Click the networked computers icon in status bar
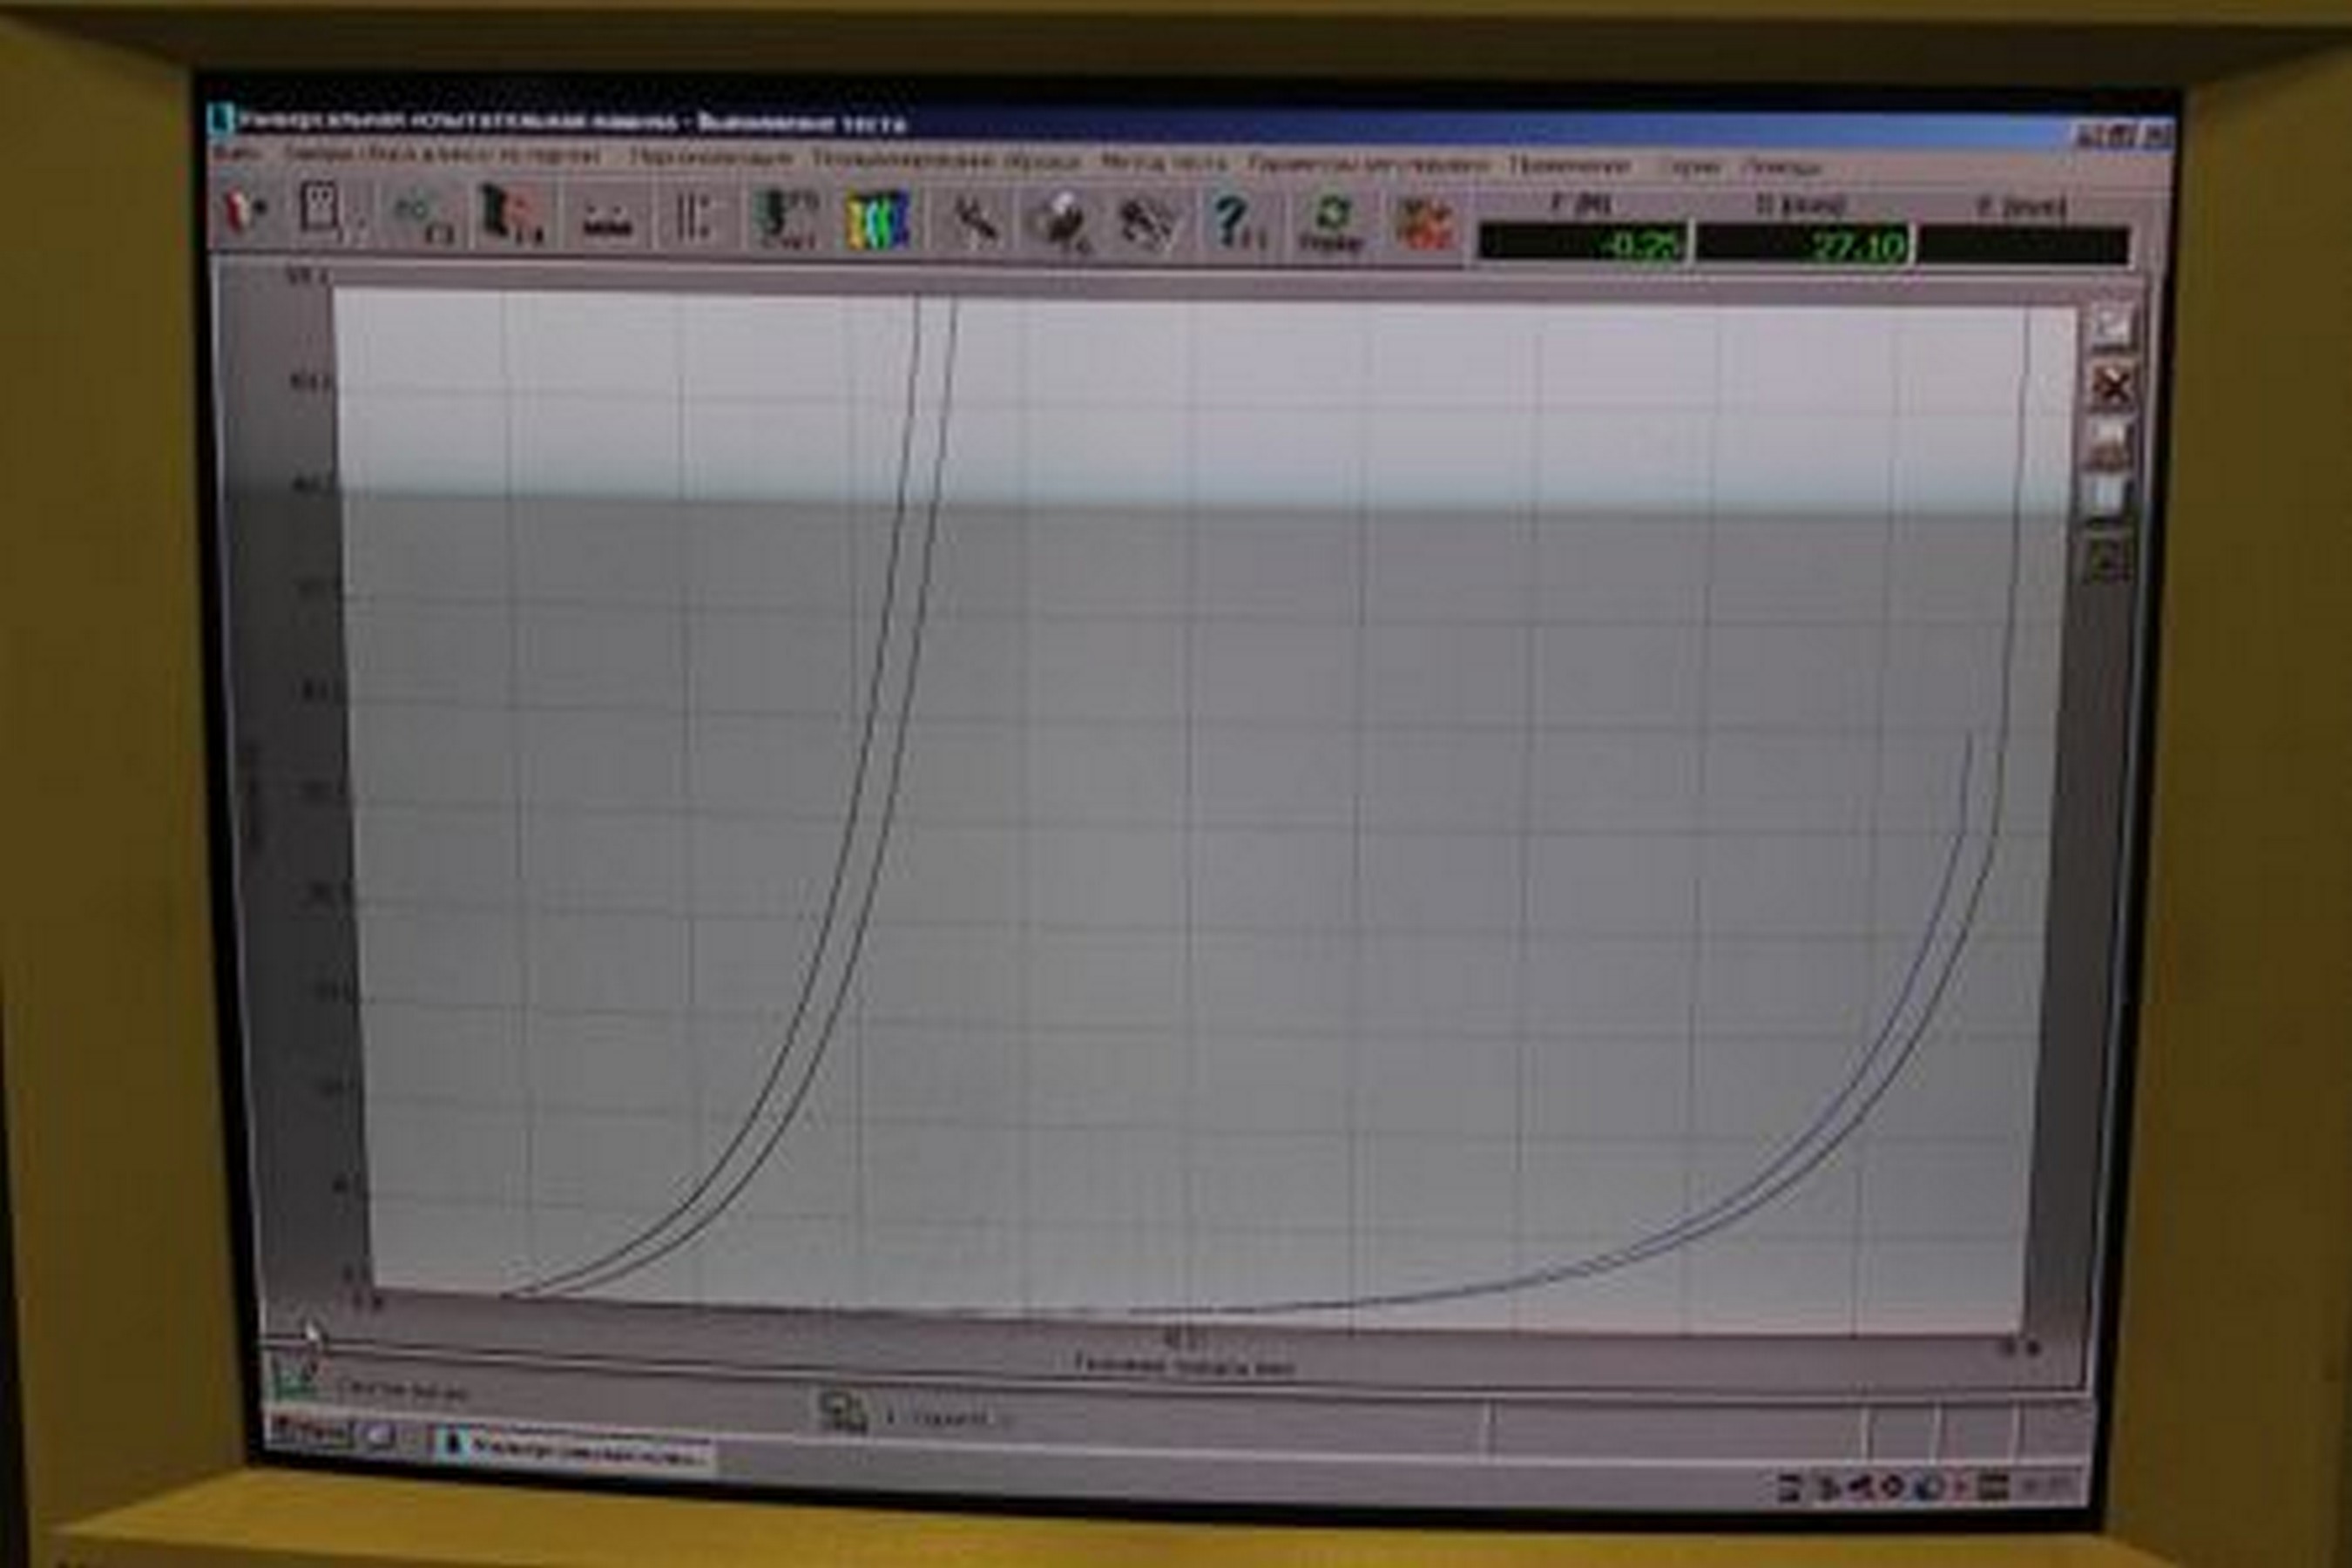 click(843, 1413)
